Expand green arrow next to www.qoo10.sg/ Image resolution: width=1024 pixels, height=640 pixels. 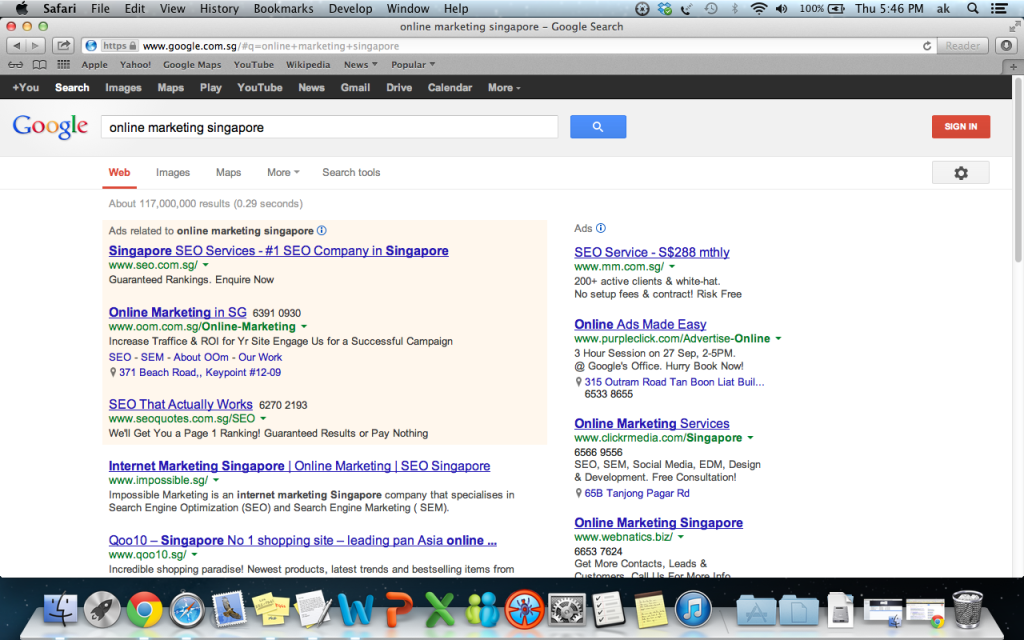[195, 554]
